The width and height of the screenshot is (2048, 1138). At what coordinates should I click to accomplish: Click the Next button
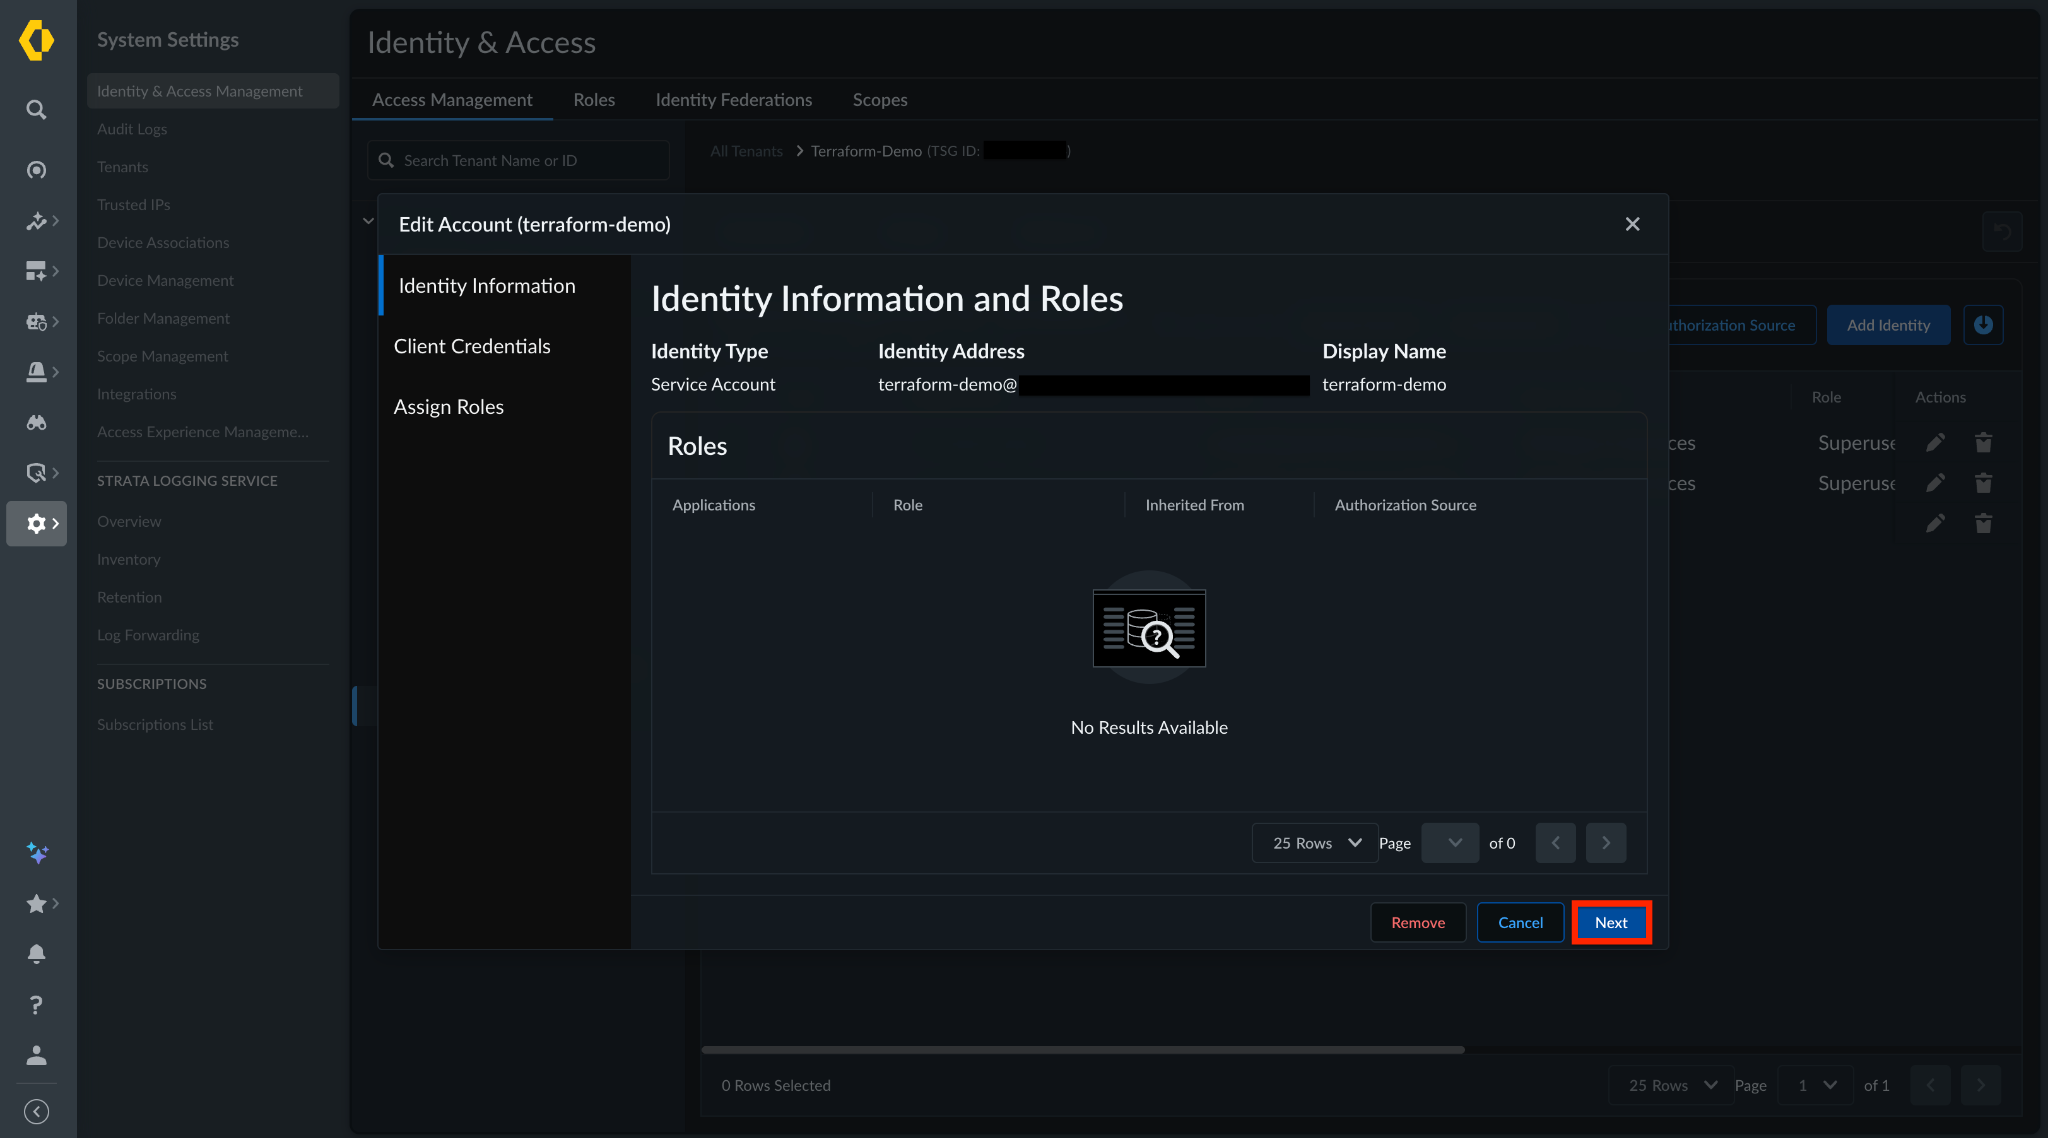(x=1611, y=922)
